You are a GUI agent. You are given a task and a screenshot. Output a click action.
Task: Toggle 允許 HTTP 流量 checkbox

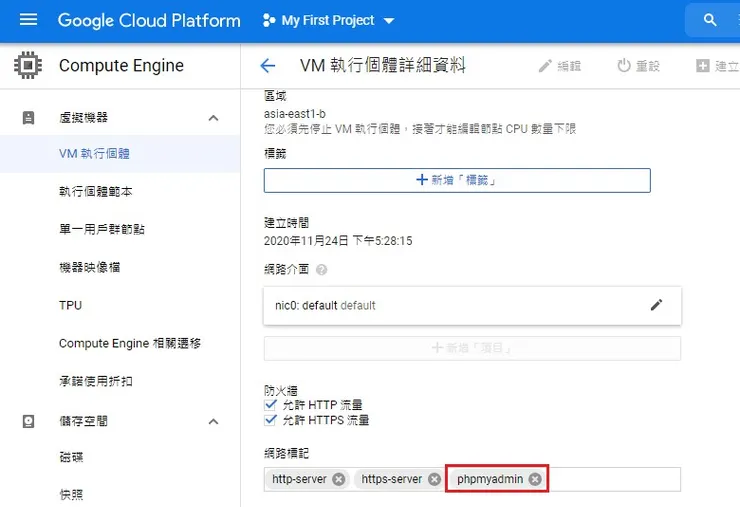click(x=270, y=405)
